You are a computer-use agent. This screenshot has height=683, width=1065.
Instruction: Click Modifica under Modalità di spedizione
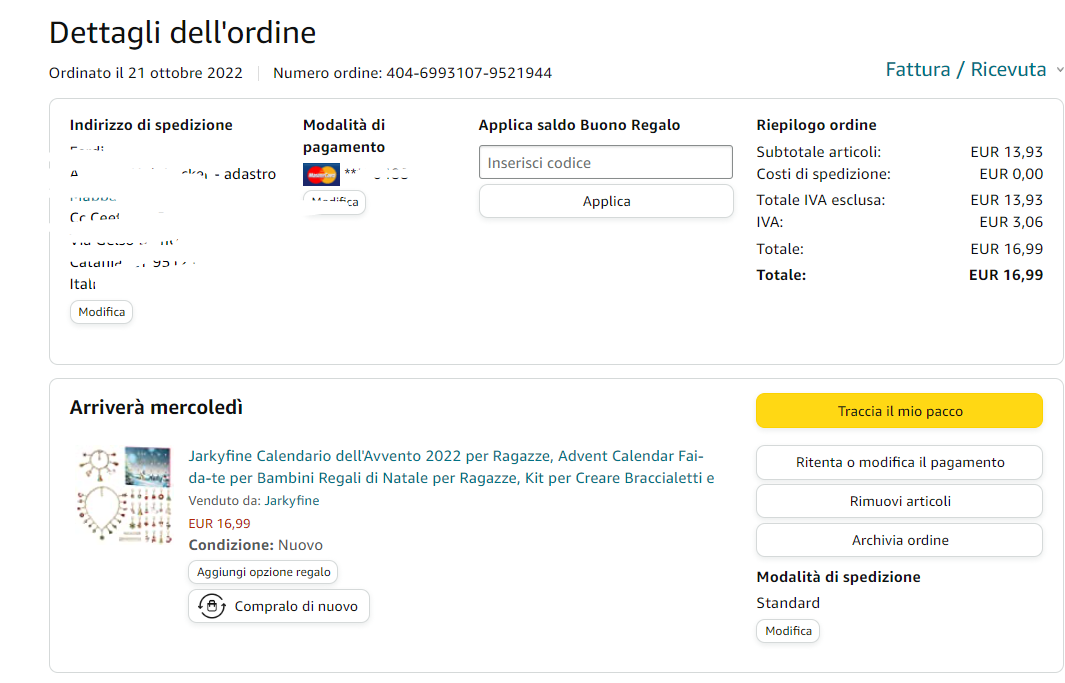coord(788,631)
